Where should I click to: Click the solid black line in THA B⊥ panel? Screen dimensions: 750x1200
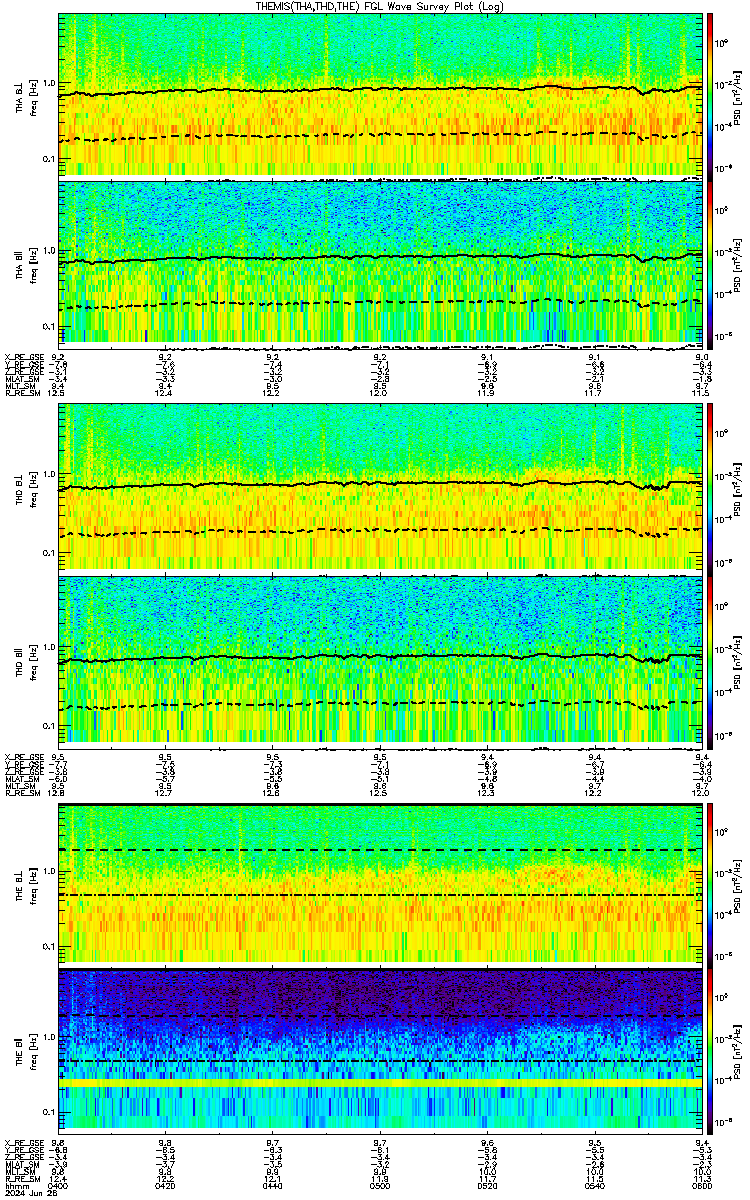click(380, 89)
